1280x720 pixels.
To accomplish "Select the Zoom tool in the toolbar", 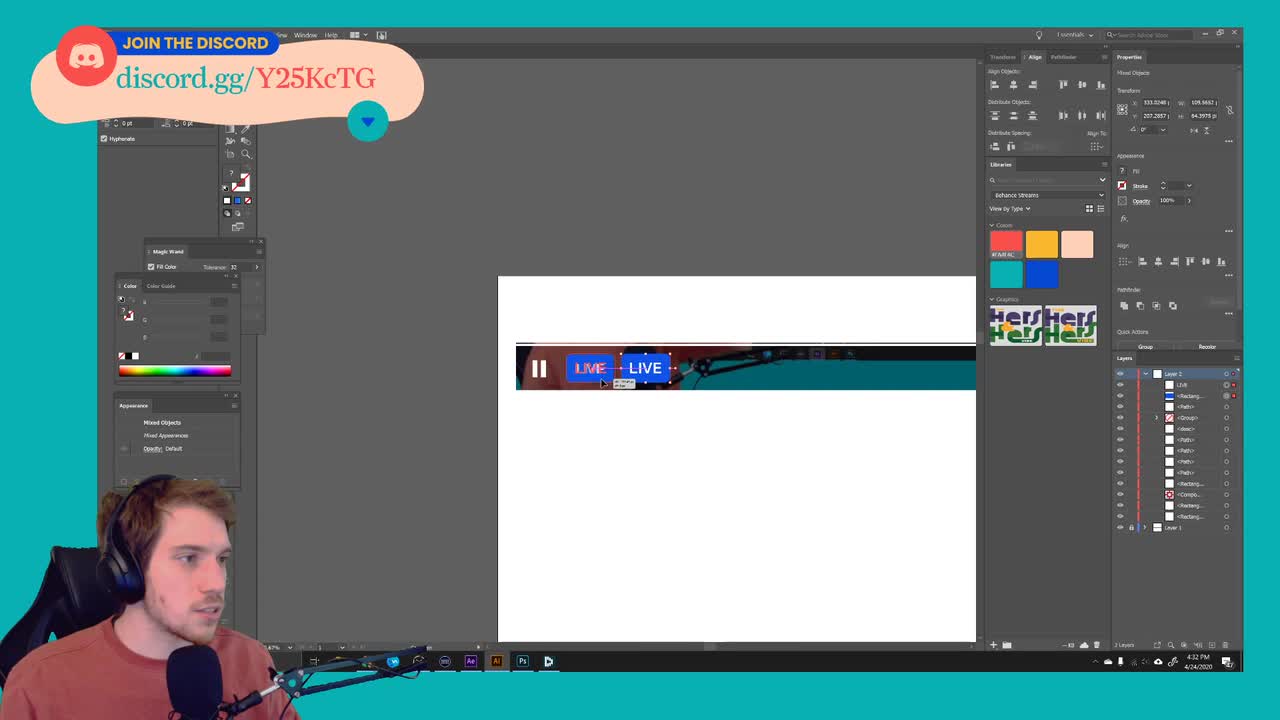I will pyautogui.click(x=246, y=153).
